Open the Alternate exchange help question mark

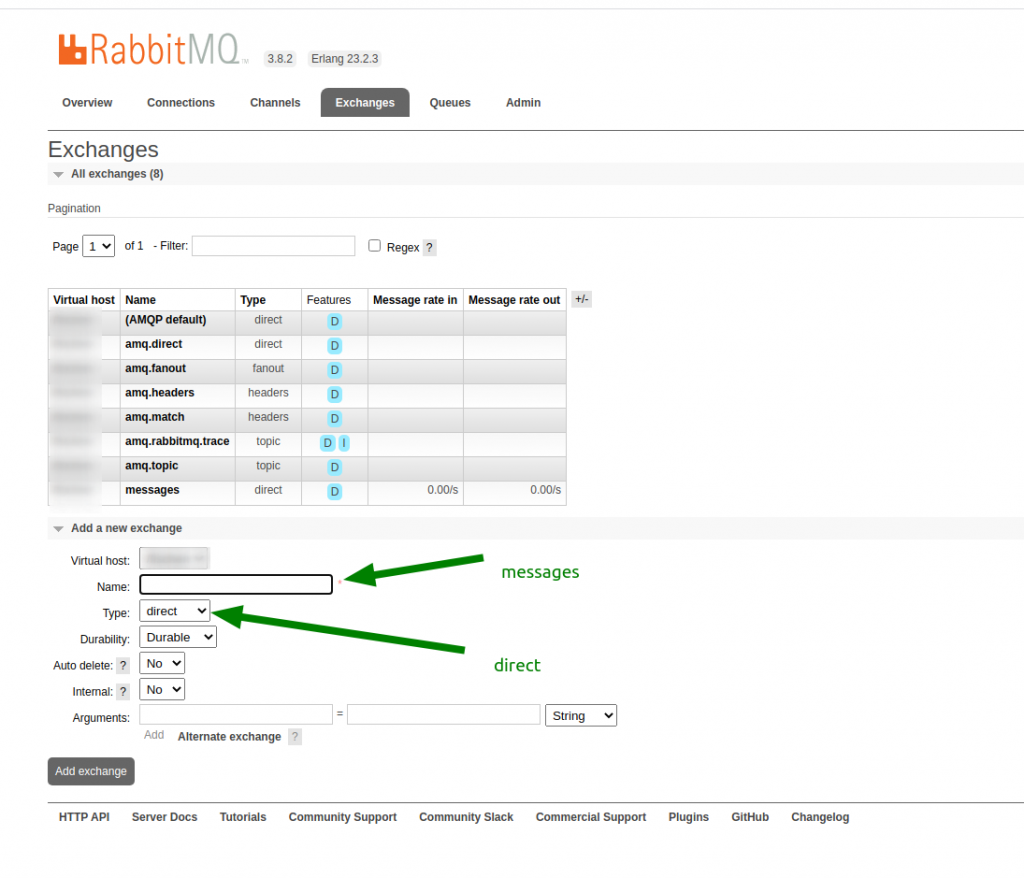point(295,737)
